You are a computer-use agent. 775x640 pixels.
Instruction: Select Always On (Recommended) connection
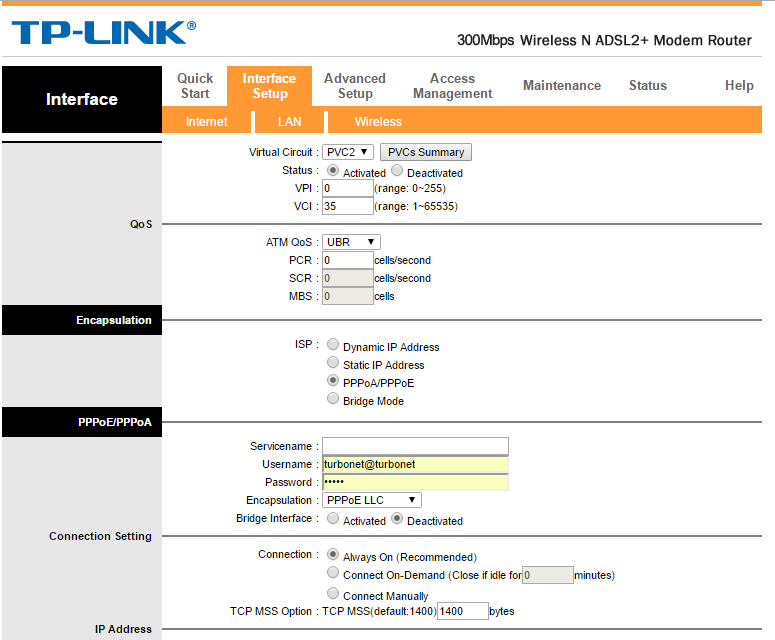point(333,554)
